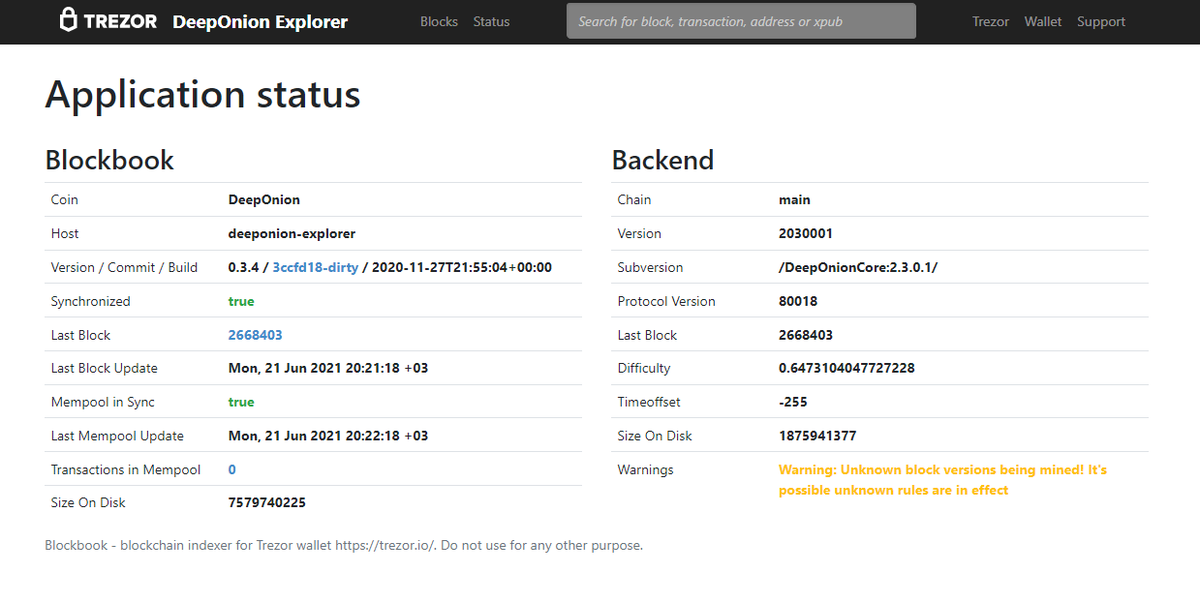This screenshot has width=1200, height=603.
Task: Focus the block, transaction, address search field
Action: (741, 21)
